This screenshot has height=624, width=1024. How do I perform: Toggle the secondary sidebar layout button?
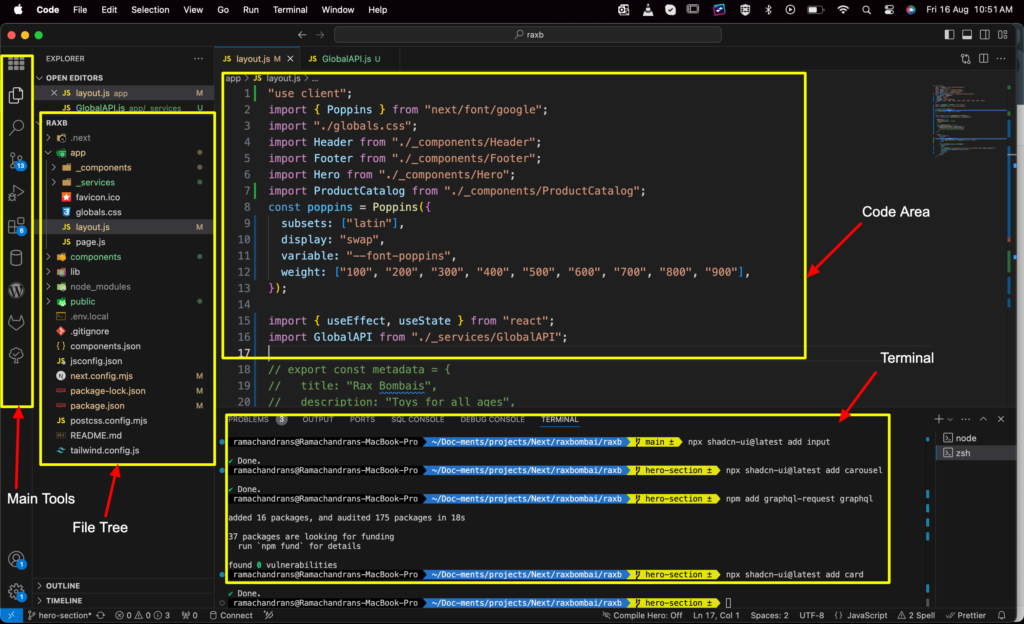click(984, 35)
